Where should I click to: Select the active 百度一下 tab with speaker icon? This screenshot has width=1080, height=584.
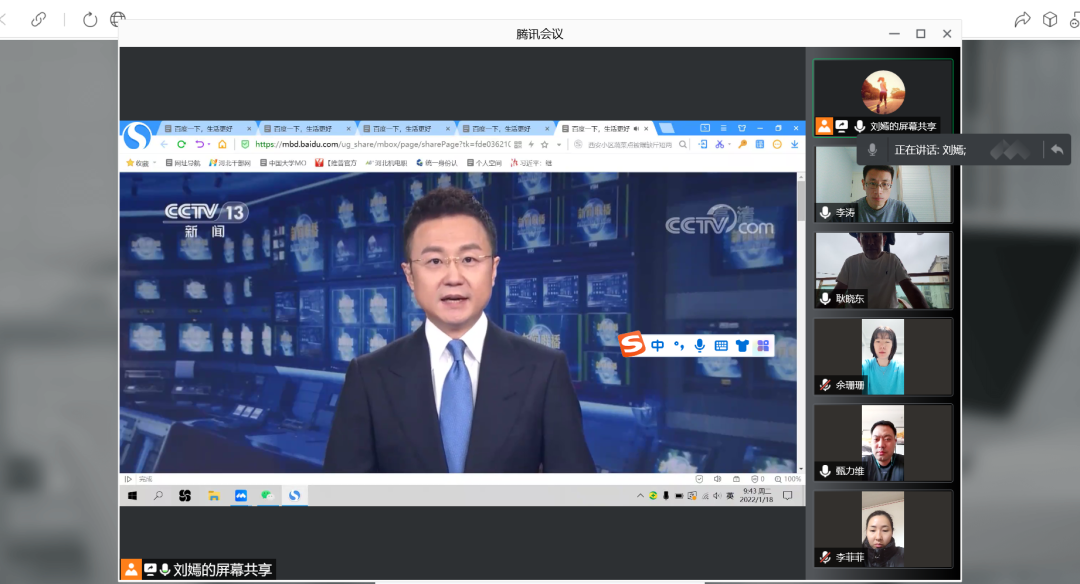coord(604,129)
